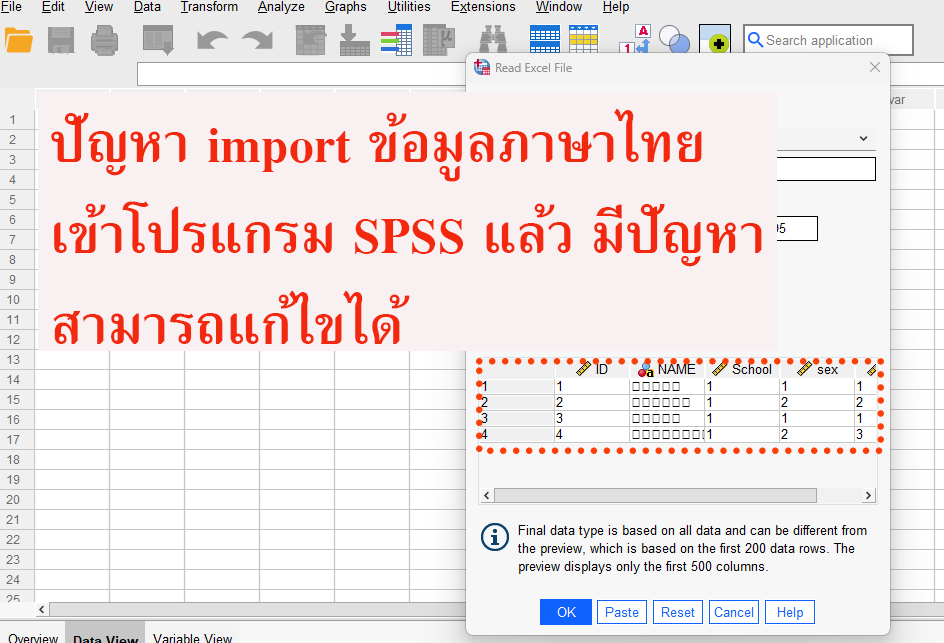This screenshot has width=944, height=643.
Task: Select the NAME preview column header
Action: pos(667,369)
